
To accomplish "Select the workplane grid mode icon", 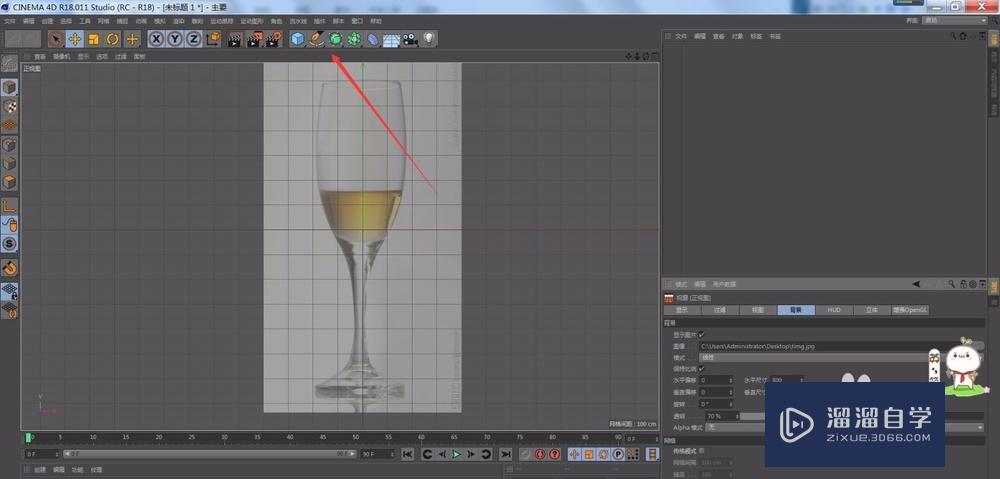I will point(9,126).
